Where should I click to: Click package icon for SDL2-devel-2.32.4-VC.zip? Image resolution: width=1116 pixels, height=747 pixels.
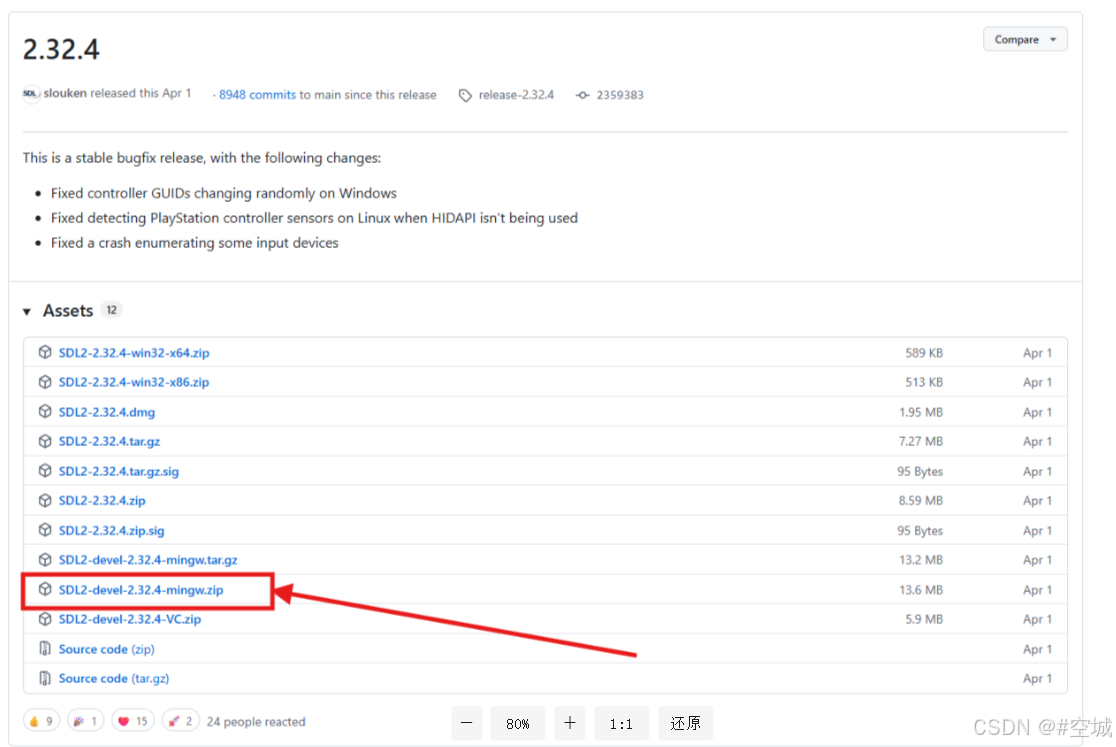click(45, 619)
